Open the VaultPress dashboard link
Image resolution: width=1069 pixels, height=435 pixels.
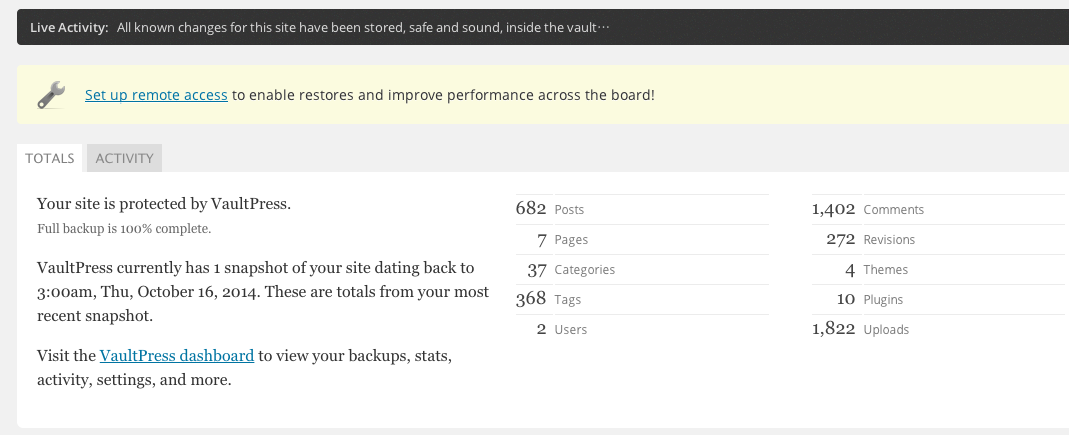pyautogui.click(x=177, y=356)
